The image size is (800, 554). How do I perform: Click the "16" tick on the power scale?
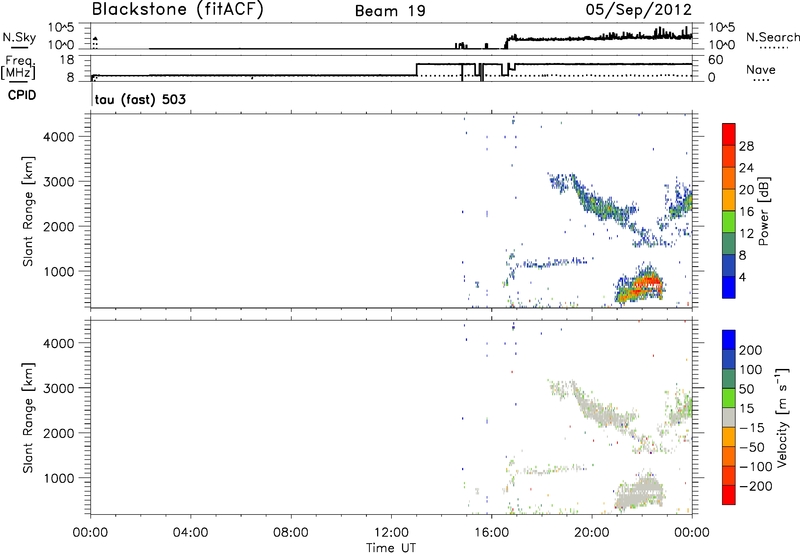tap(746, 212)
